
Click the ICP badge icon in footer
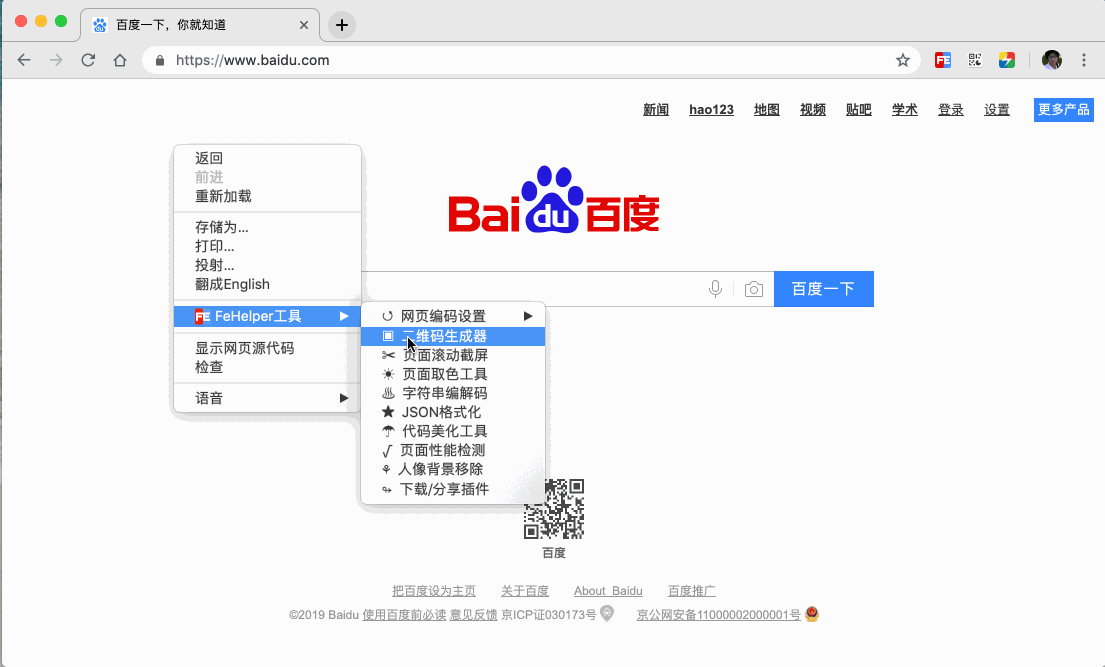click(607, 613)
